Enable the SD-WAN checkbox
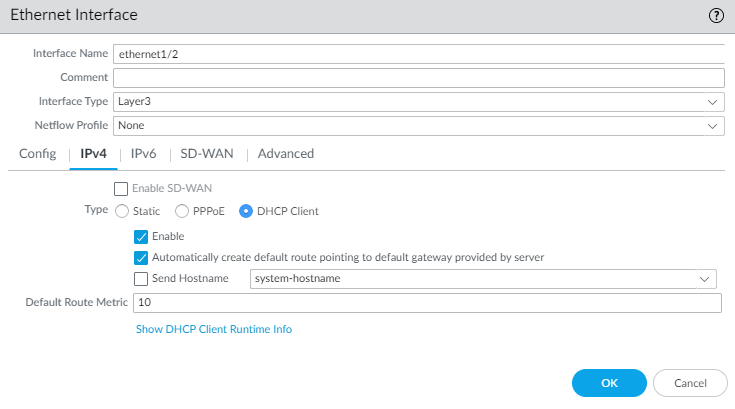The width and height of the screenshot is (735, 409). 121,188
